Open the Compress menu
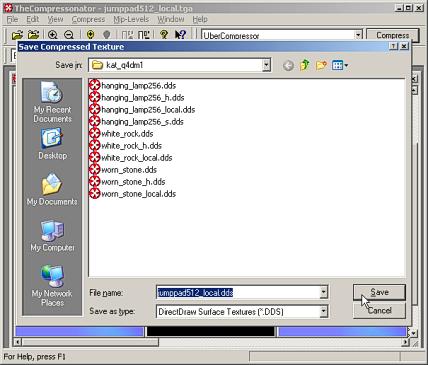The height and width of the screenshot is (365, 428). pyautogui.click(x=88, y=19)
